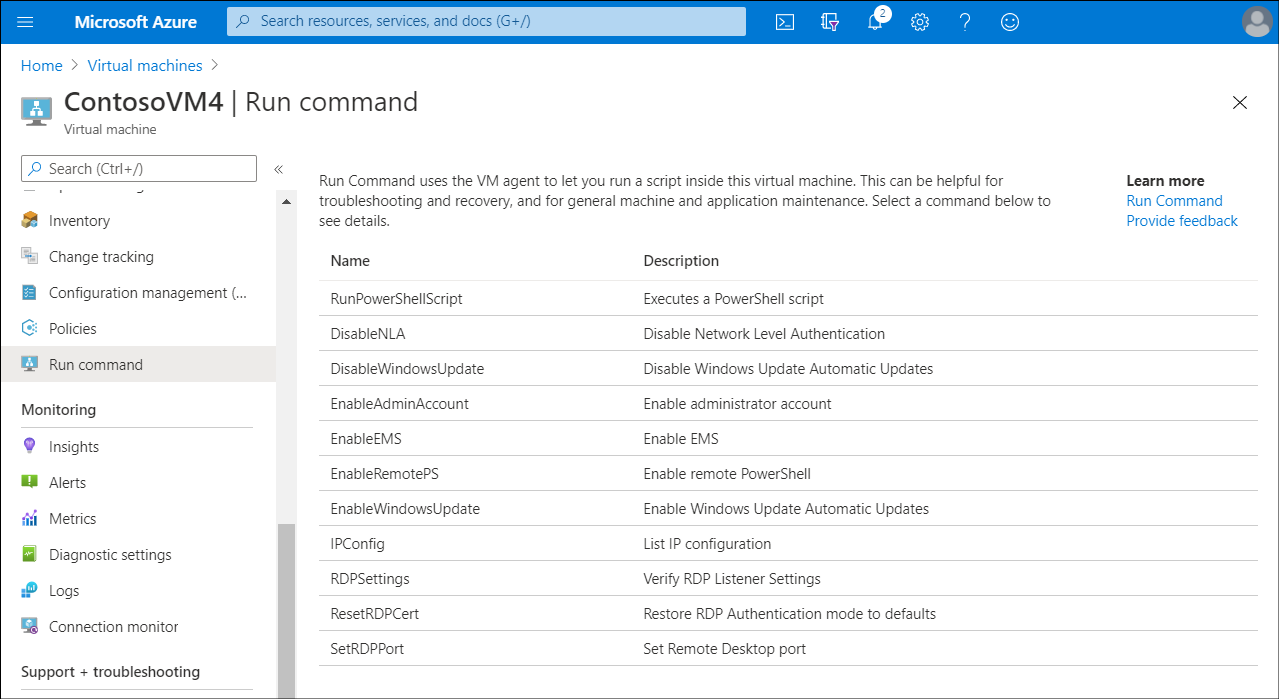Click the search magnifier in the sidebar box
Viewport: 1279px width, 699px height.
tap(36, 169)
